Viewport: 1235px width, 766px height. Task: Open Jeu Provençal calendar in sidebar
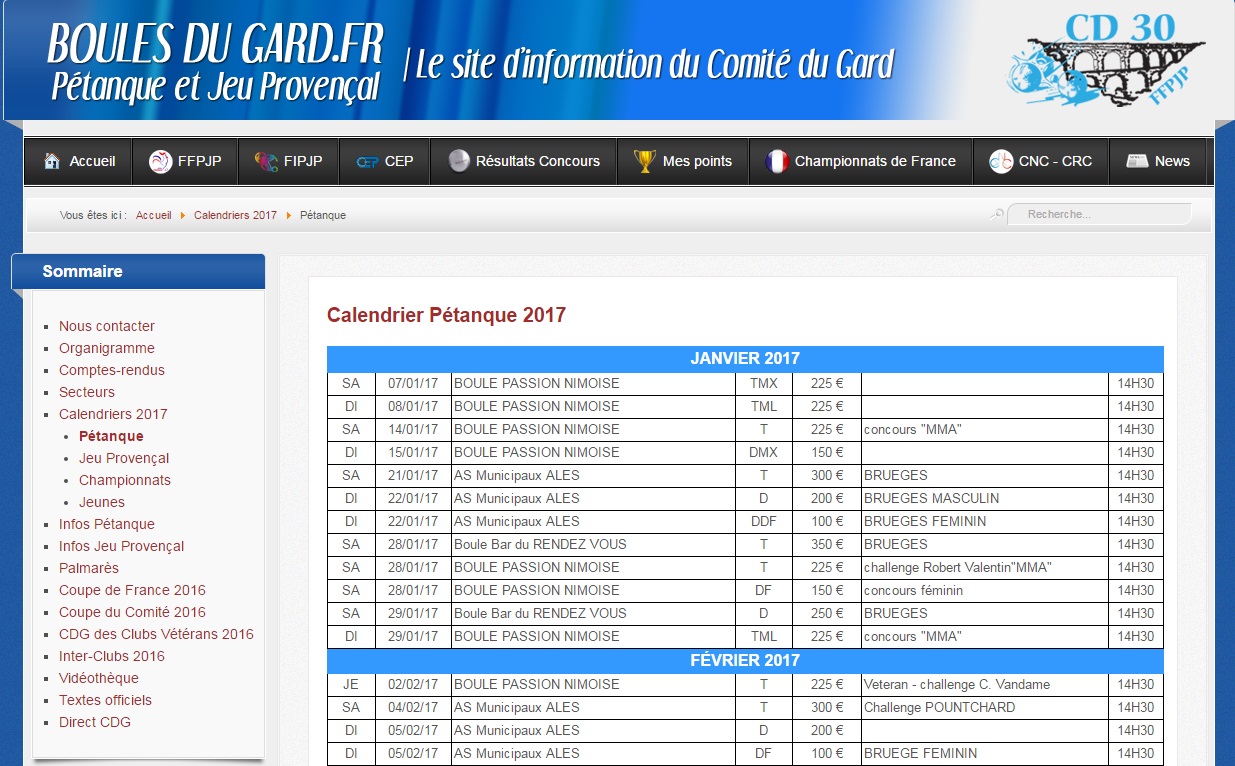click(x=124, y=458)
